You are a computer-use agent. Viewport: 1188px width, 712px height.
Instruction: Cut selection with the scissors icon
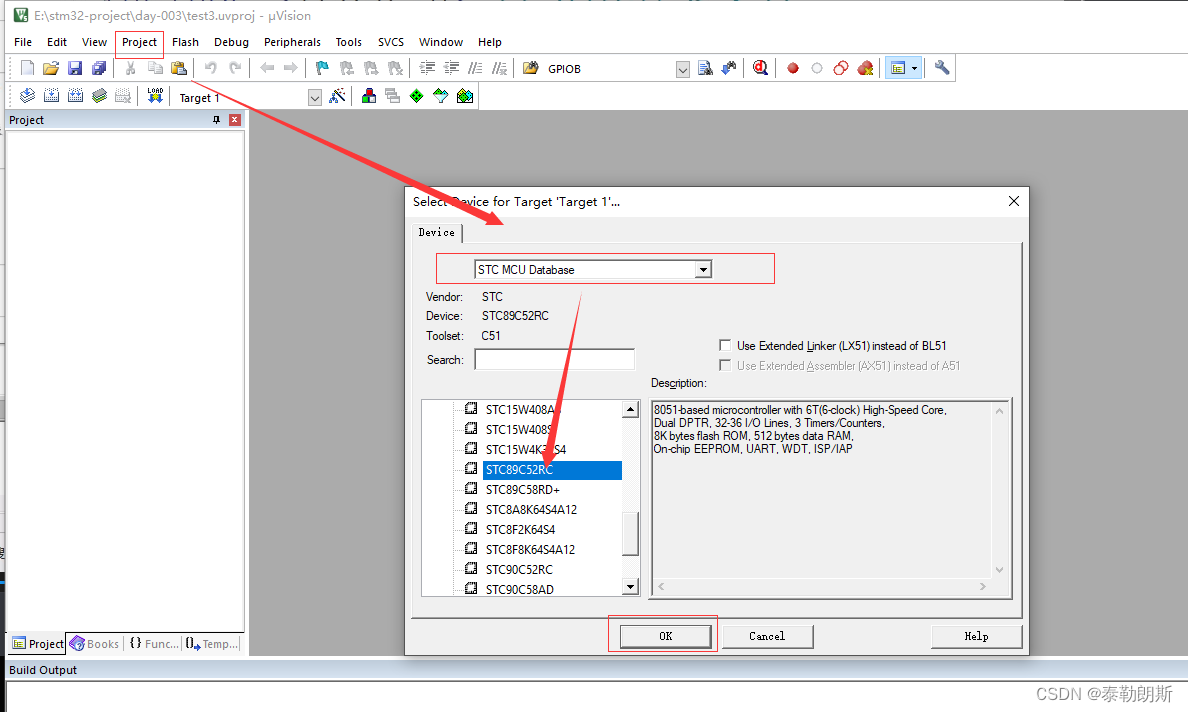(x=130, y=68)
